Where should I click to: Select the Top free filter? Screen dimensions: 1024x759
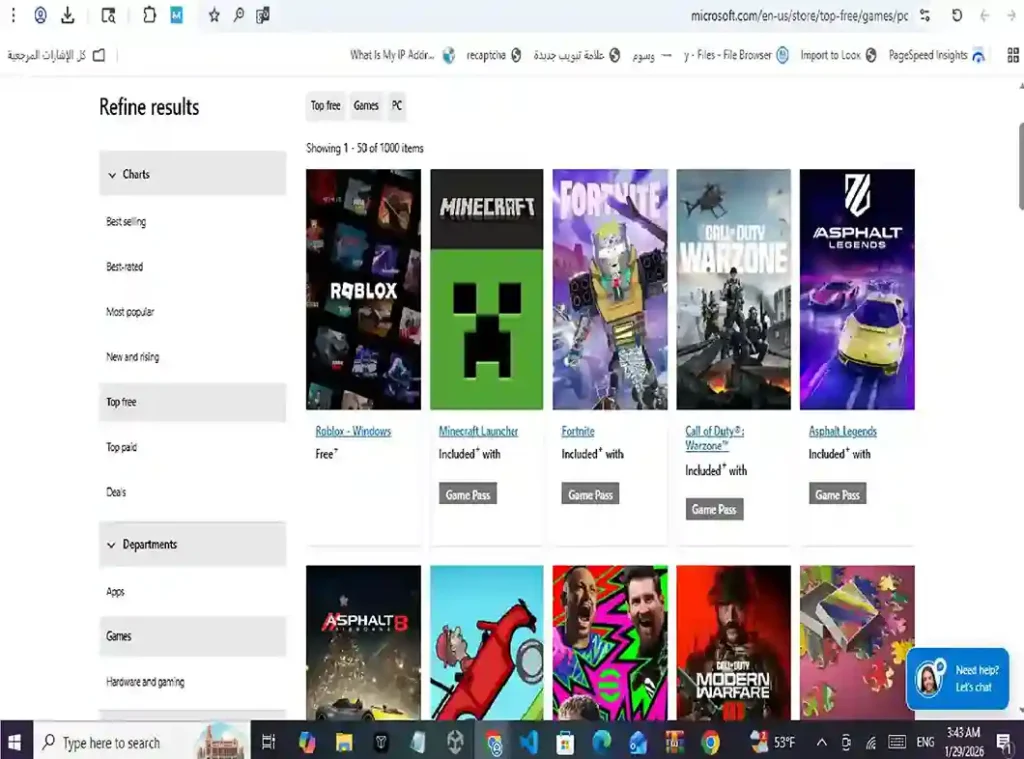120,401
